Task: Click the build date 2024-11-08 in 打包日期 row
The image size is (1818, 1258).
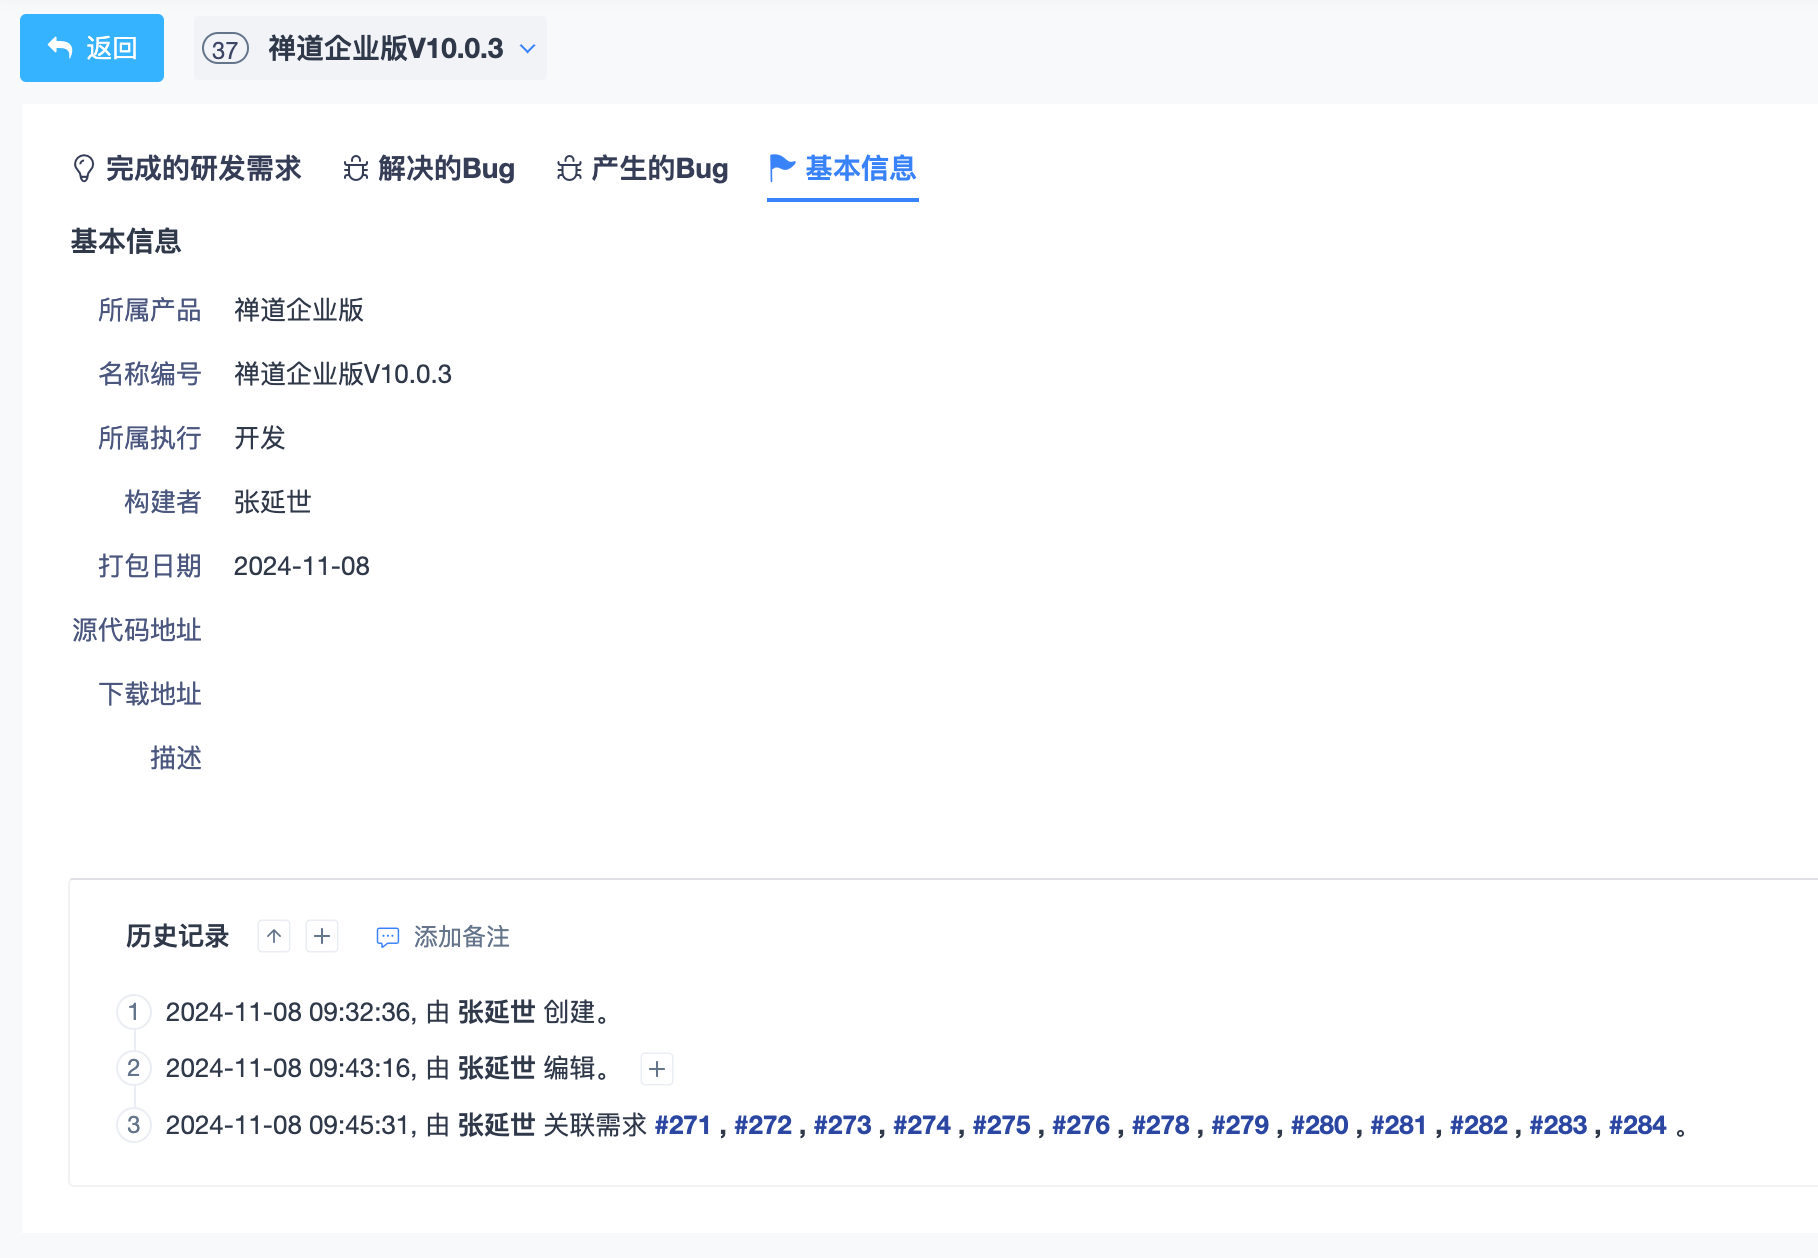Action: point(302,566)
